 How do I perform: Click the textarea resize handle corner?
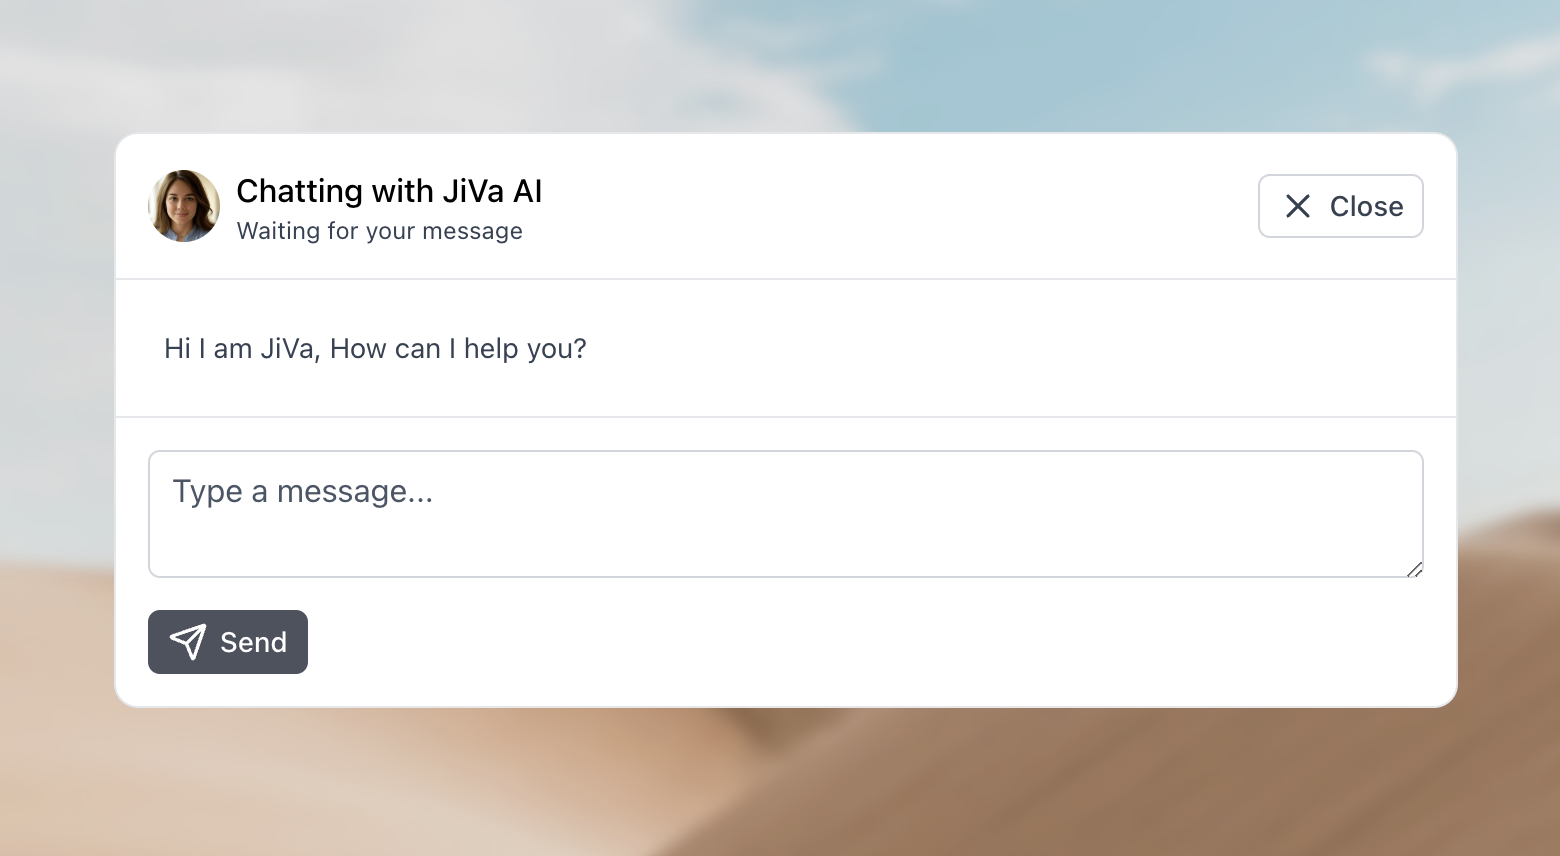pos(1415,570)
